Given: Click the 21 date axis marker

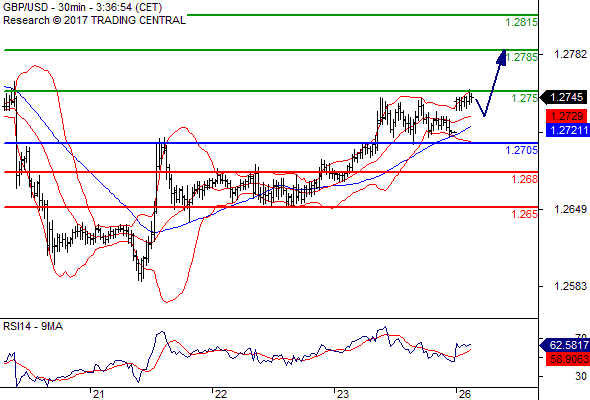Looking at the screenshot, I should [x=98, y=394].
